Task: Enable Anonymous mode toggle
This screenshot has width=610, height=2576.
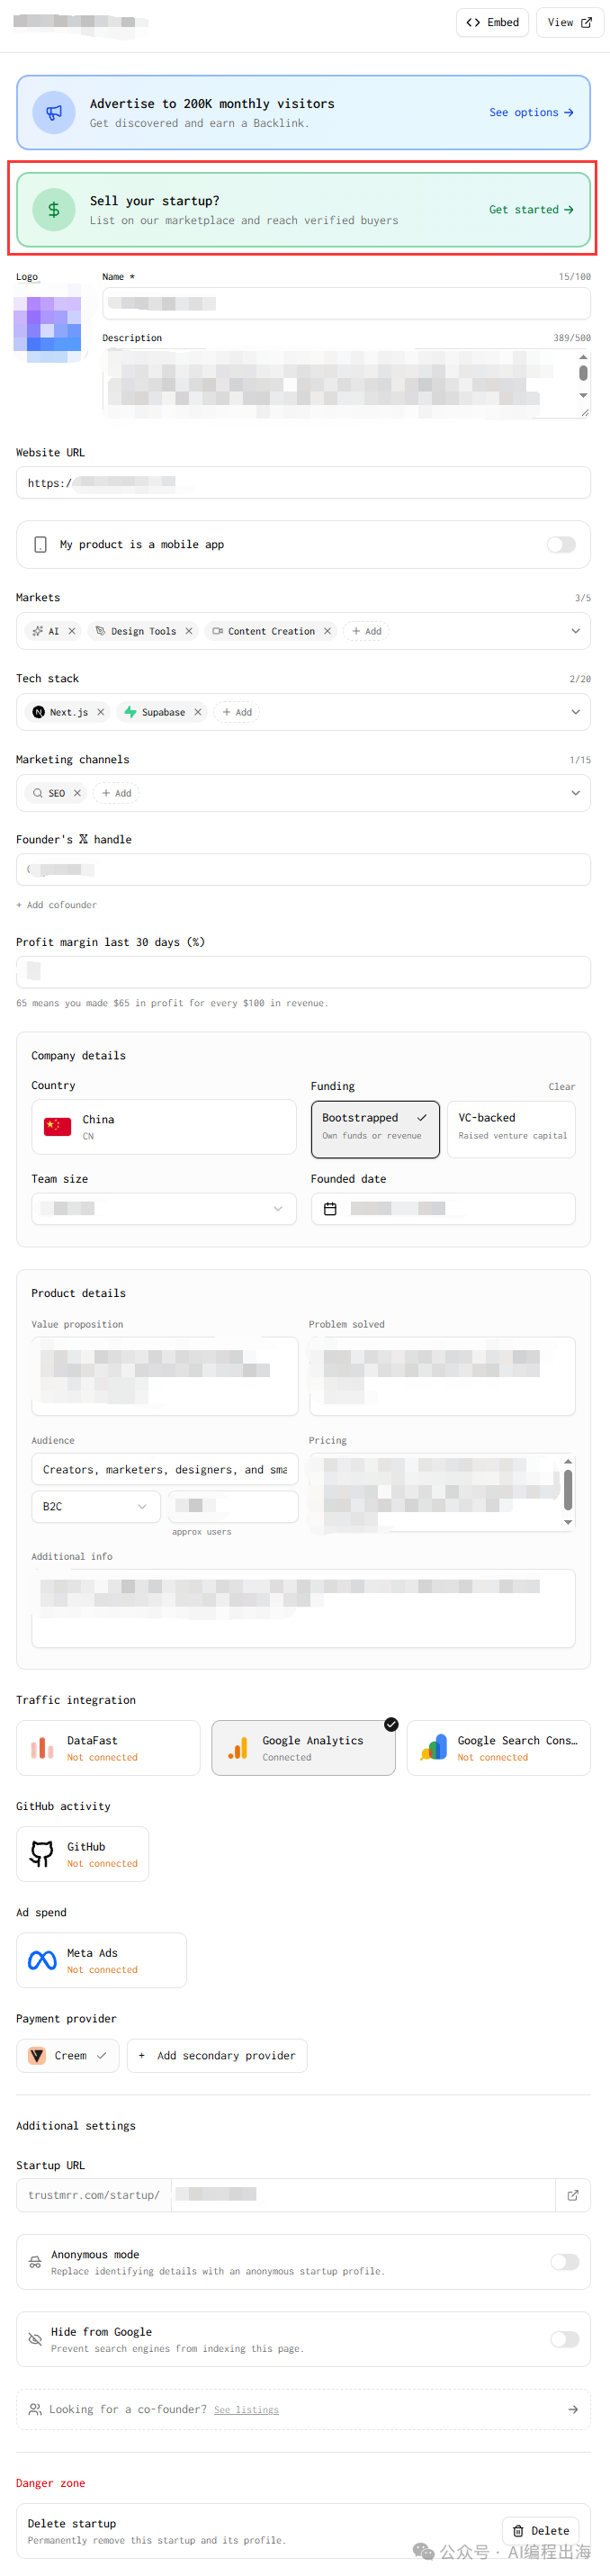Action: [565, 2263]
